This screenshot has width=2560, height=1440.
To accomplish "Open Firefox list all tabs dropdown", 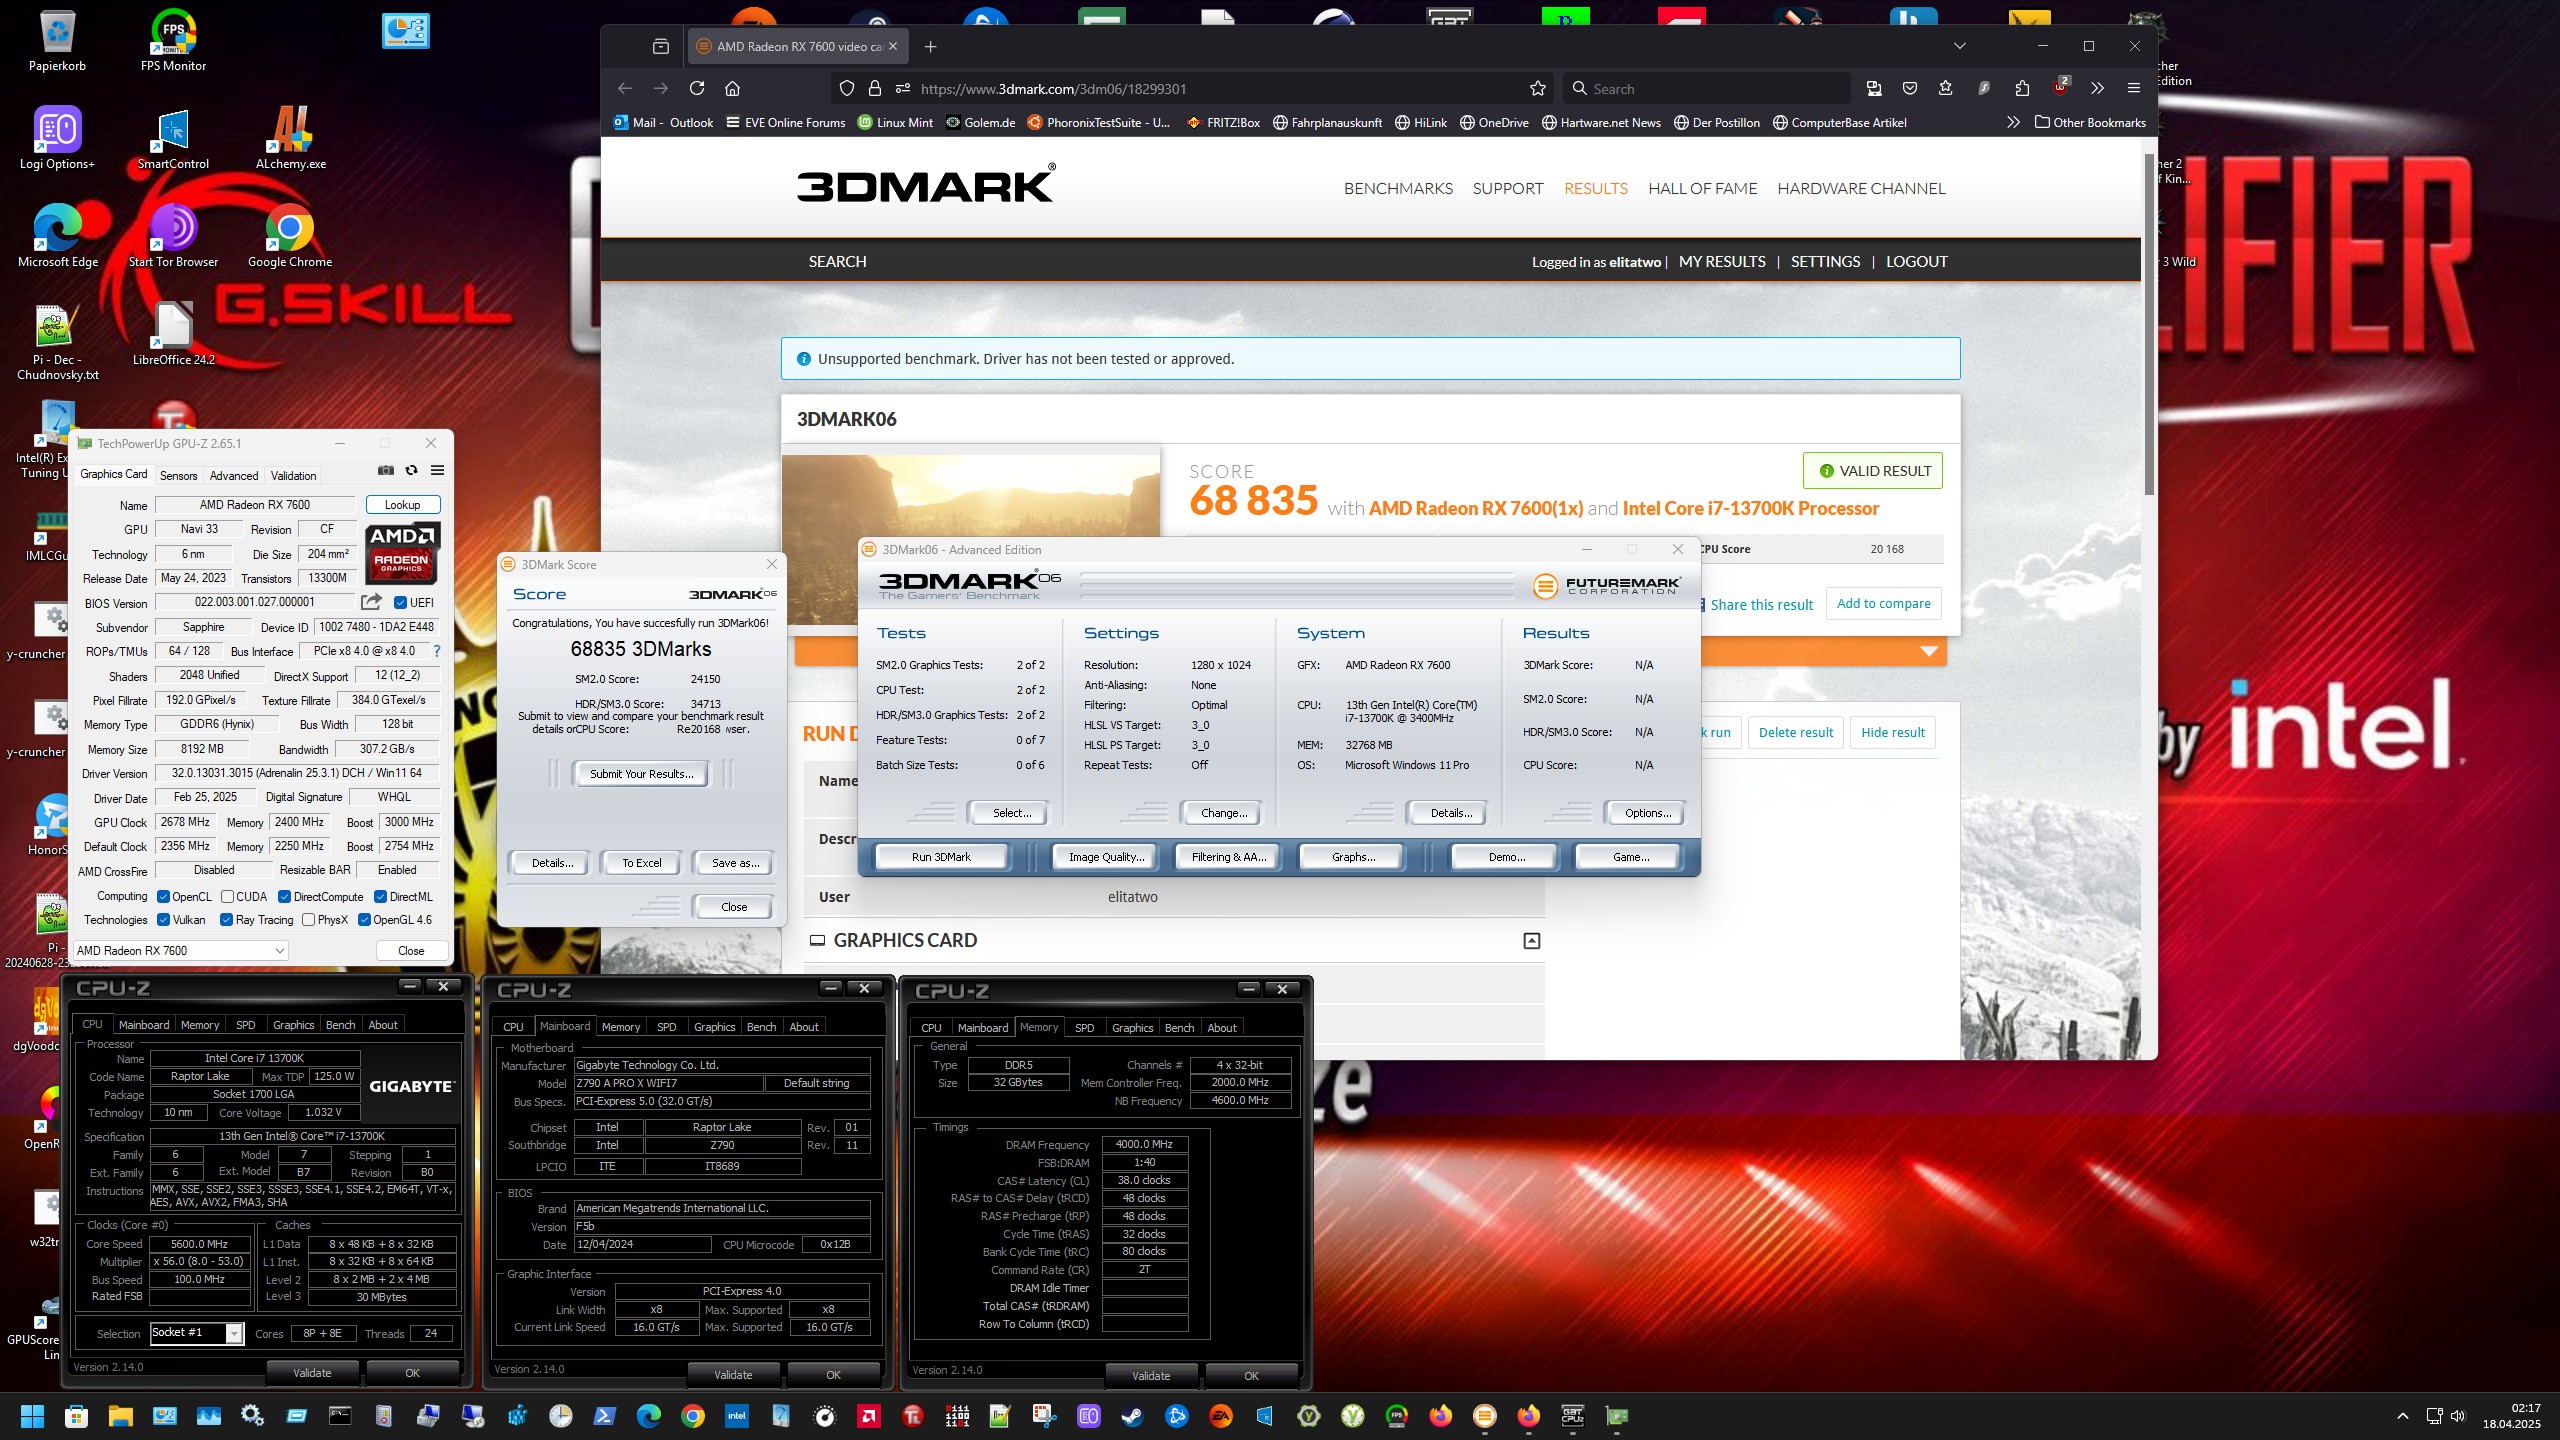I will click(x=1960, y=46).
